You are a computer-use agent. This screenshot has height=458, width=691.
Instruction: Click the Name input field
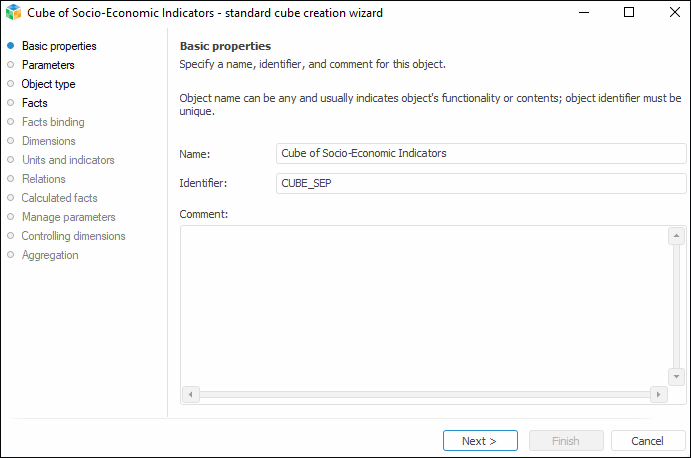480,154
